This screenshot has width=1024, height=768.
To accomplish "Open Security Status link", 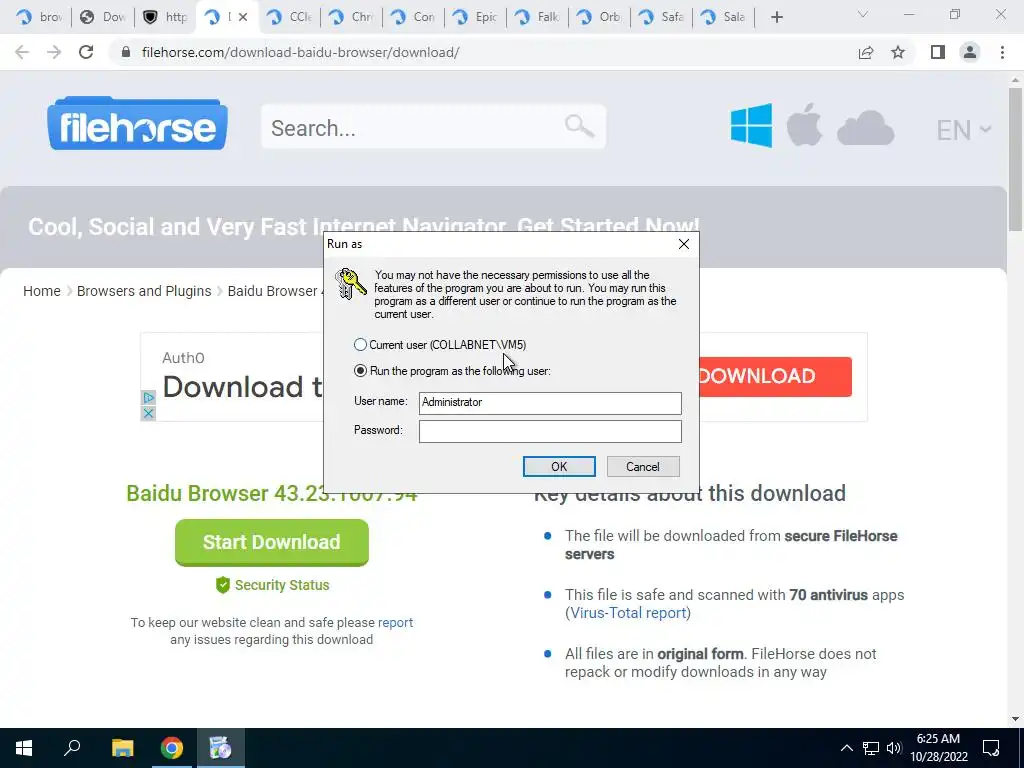I will coord(272,585).
